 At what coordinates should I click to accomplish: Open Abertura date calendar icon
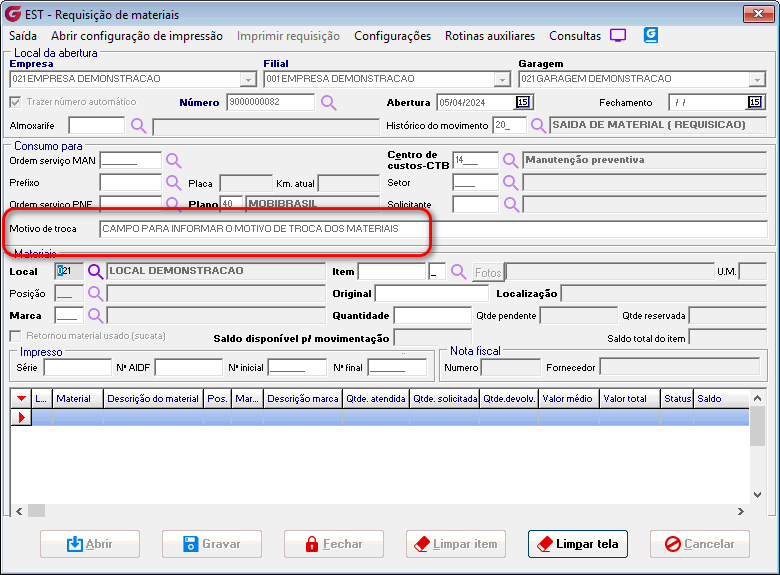click(x=523, y=102)
